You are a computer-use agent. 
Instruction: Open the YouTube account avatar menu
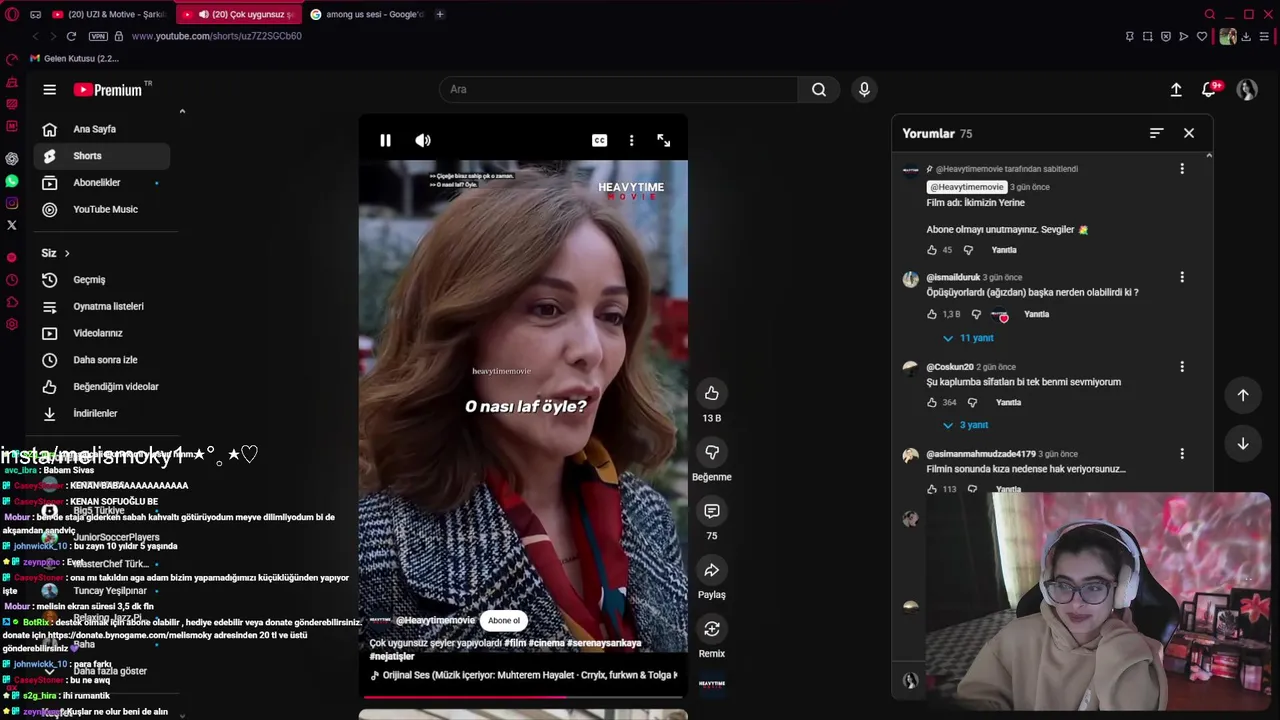point(1247,89)
